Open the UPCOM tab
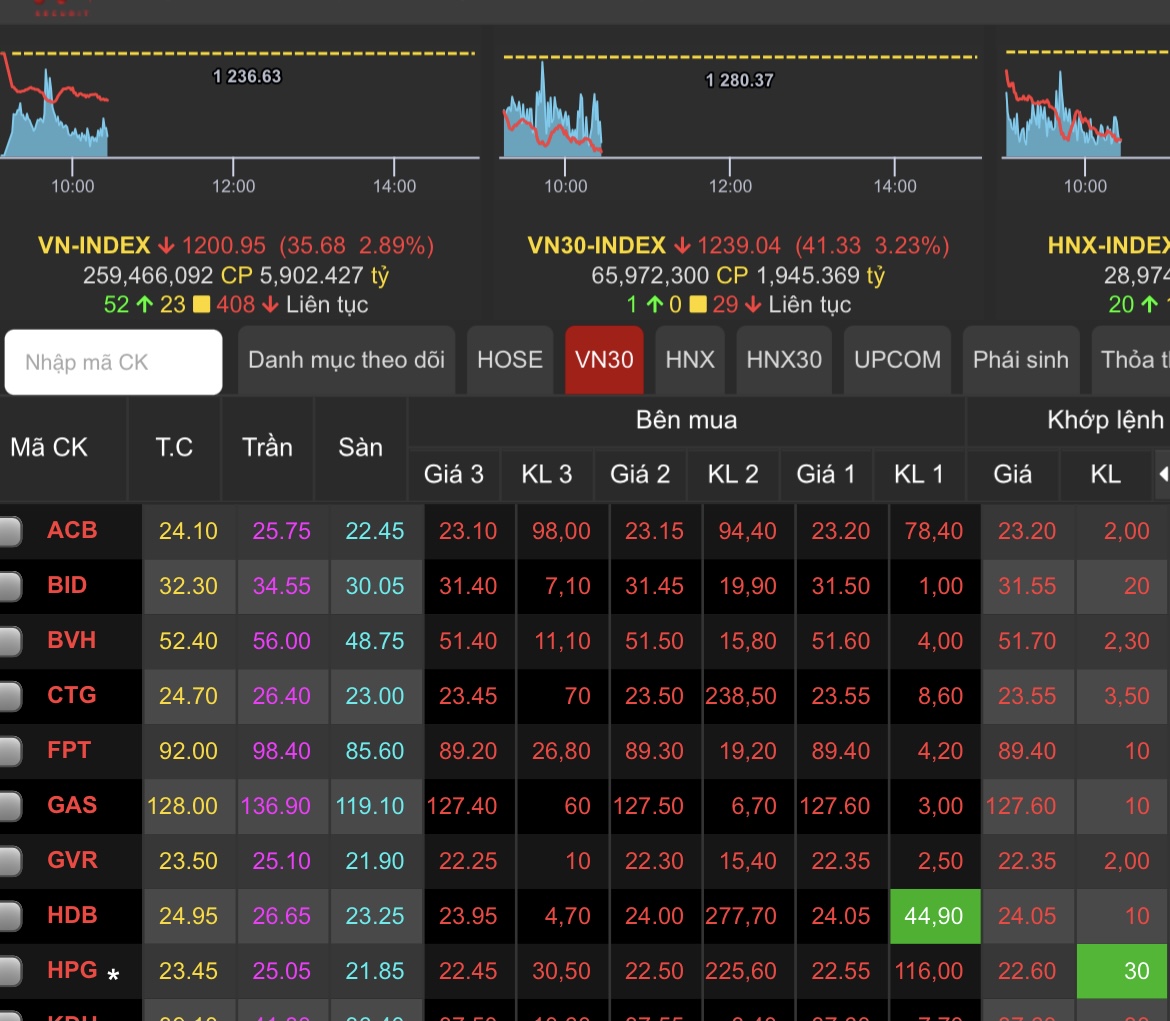This screenshot has height=1021, width=1170. (898, 360)
